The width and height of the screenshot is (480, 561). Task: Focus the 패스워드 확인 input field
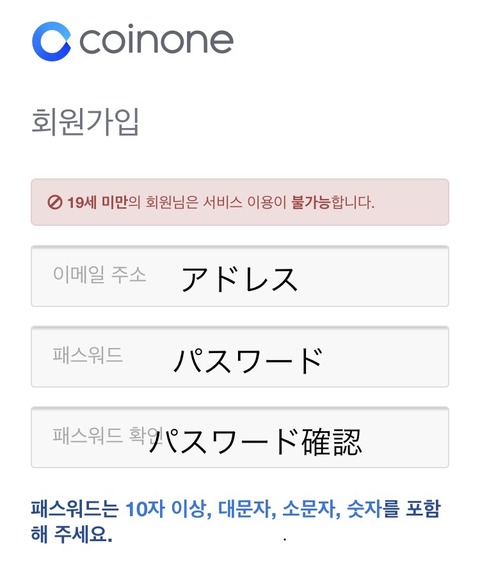coord(240,437)
